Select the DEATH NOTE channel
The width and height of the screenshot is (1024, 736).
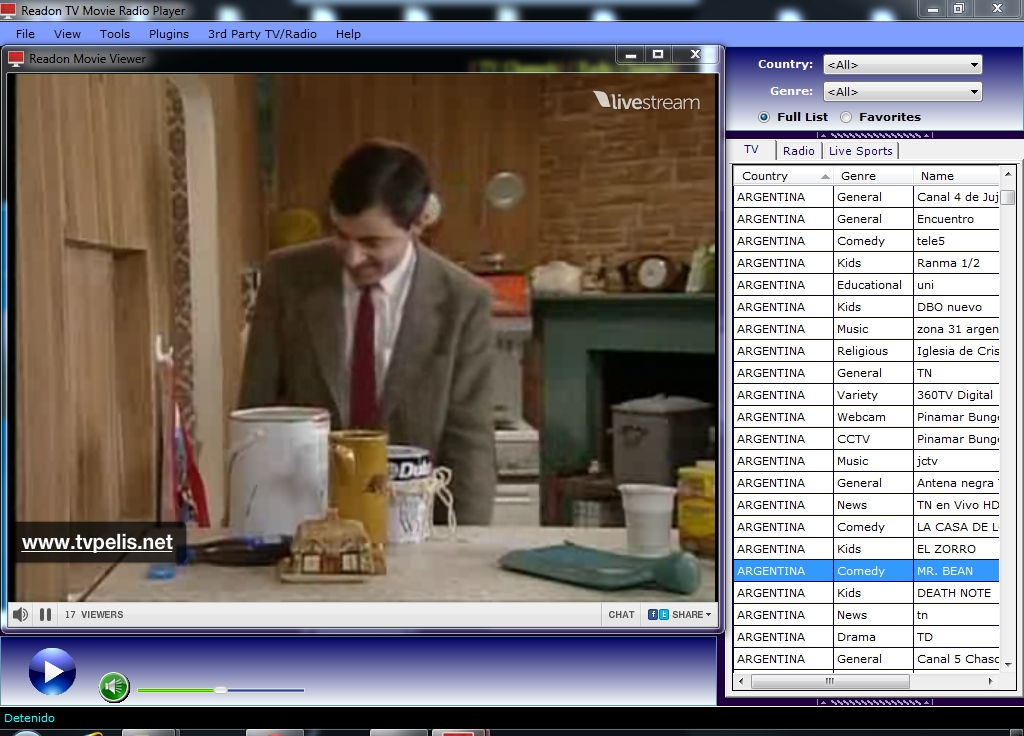click(x=866, y=593)
